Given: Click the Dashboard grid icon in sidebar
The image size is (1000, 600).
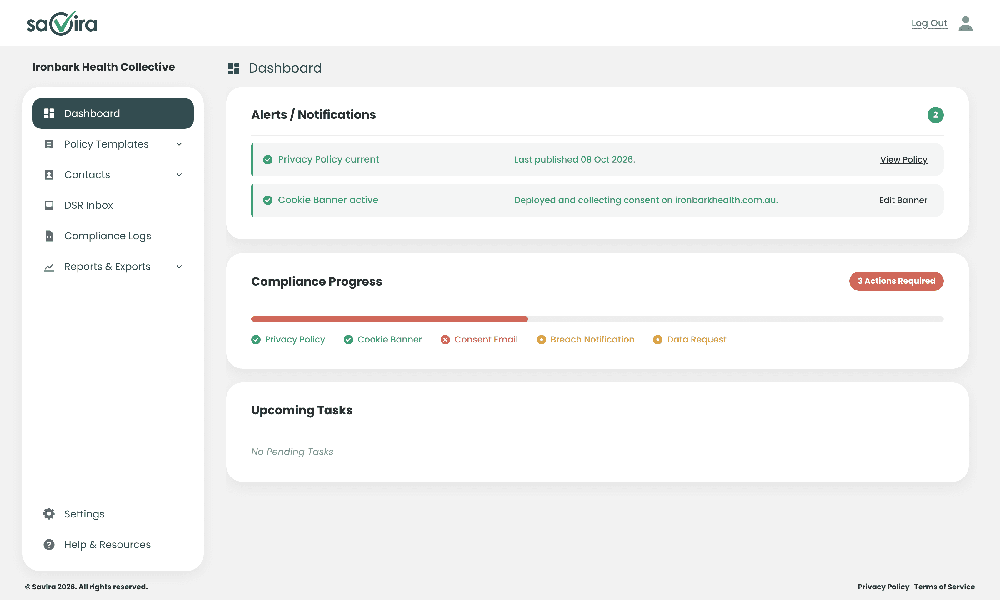Looking at the screenshot, I should click(48, 113).
